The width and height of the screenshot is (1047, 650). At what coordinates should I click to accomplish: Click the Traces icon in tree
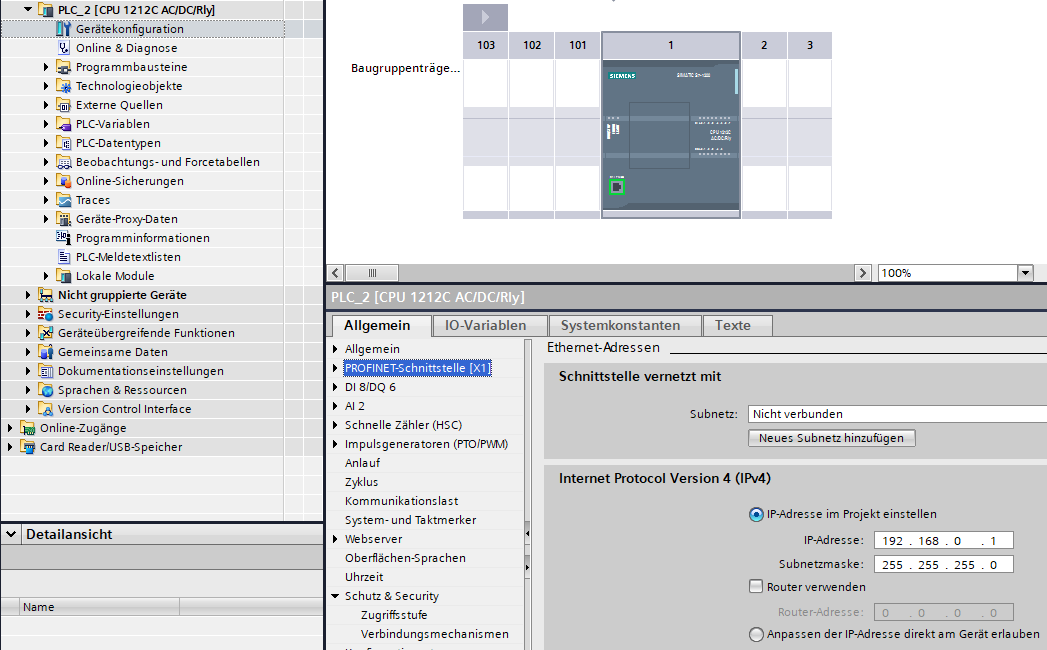tap(63, 200)
